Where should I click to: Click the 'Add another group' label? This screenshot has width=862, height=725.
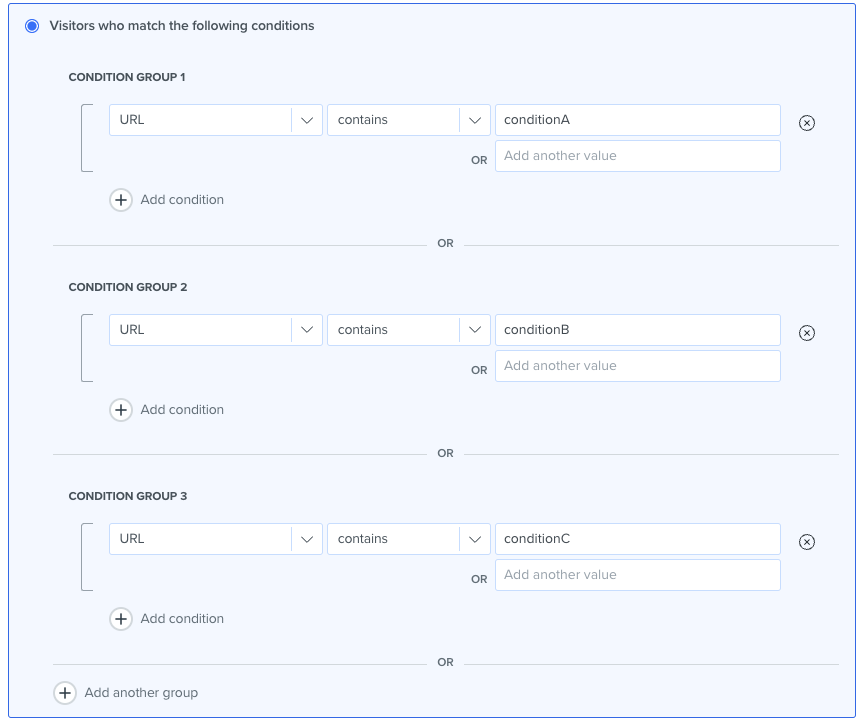[141, 693]
